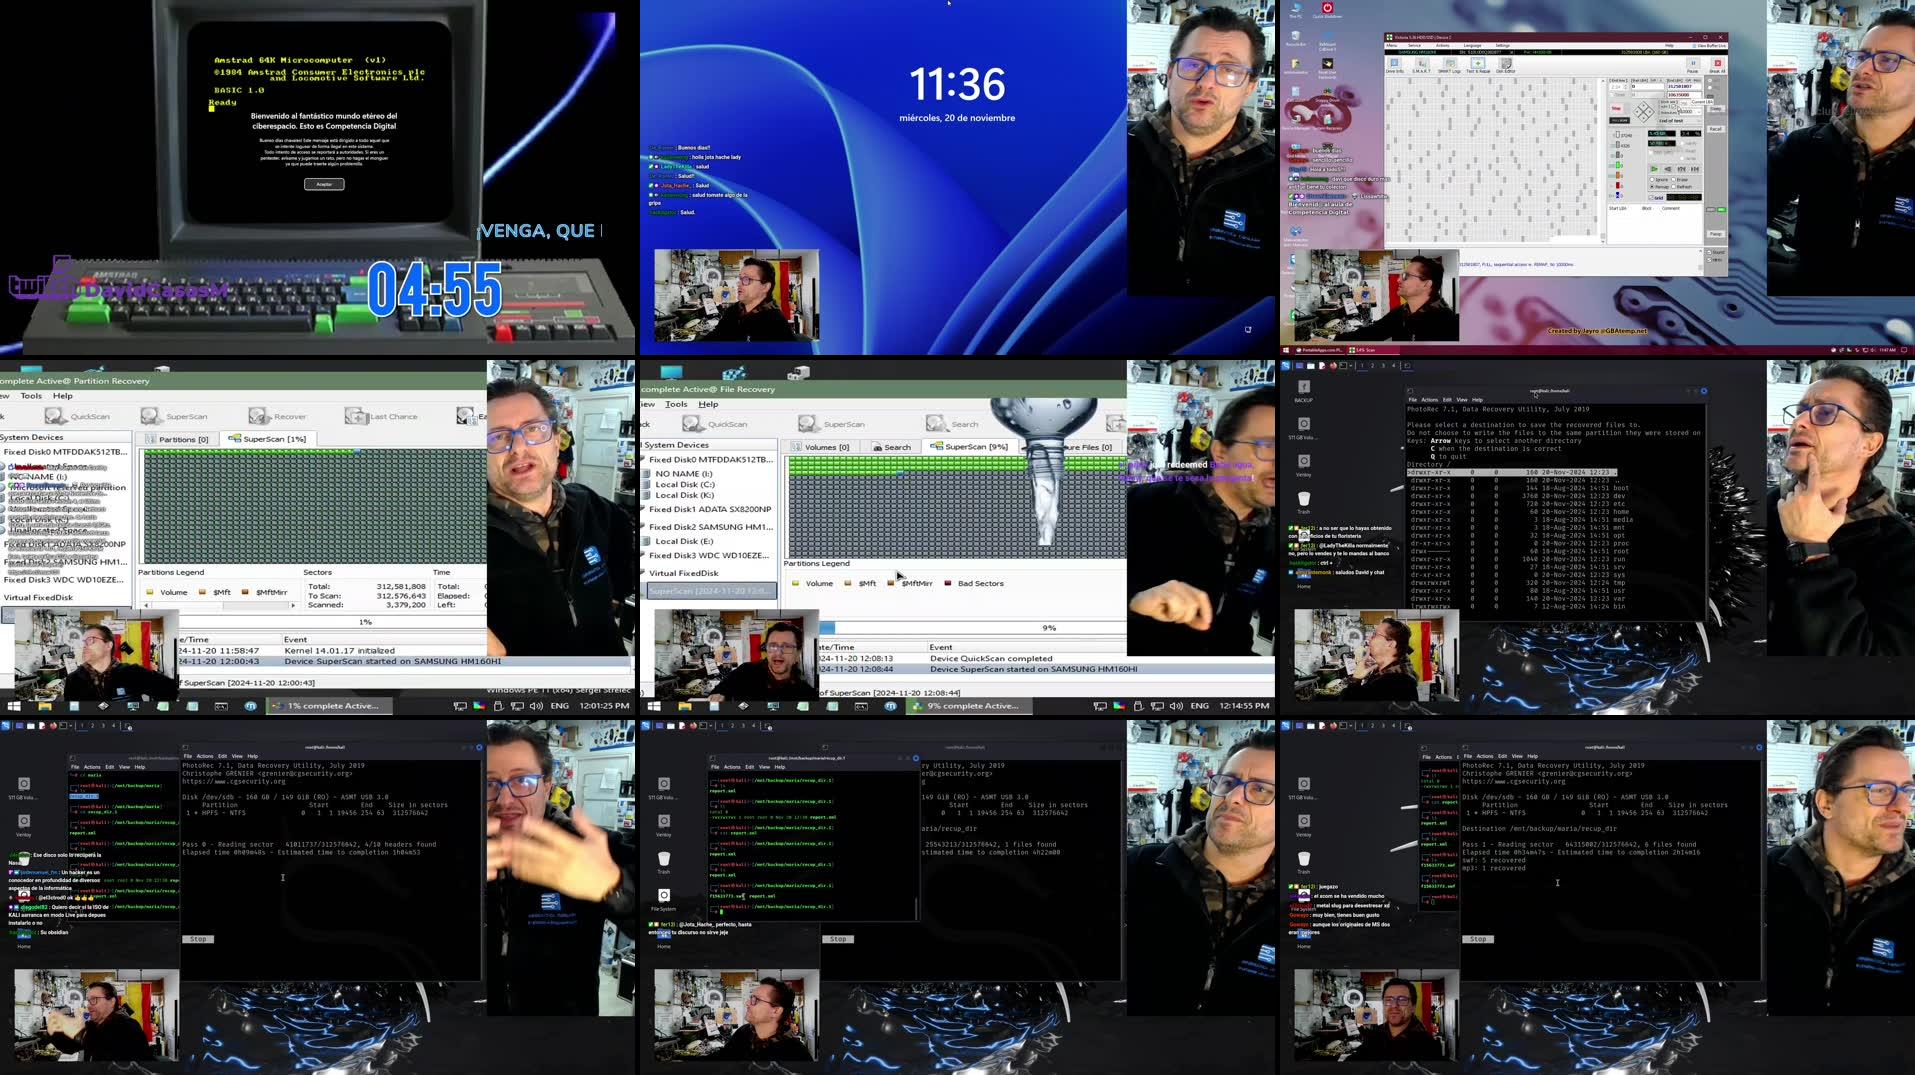Expand Fixed Disk1 ADATA SX8200NP in File Recovery
The image size is (1915, 1075).
tap(642, 509)
